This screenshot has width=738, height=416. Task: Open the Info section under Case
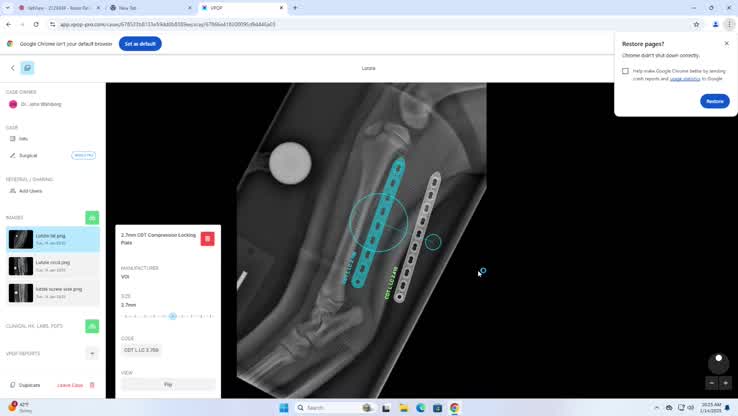click(23, 139)
